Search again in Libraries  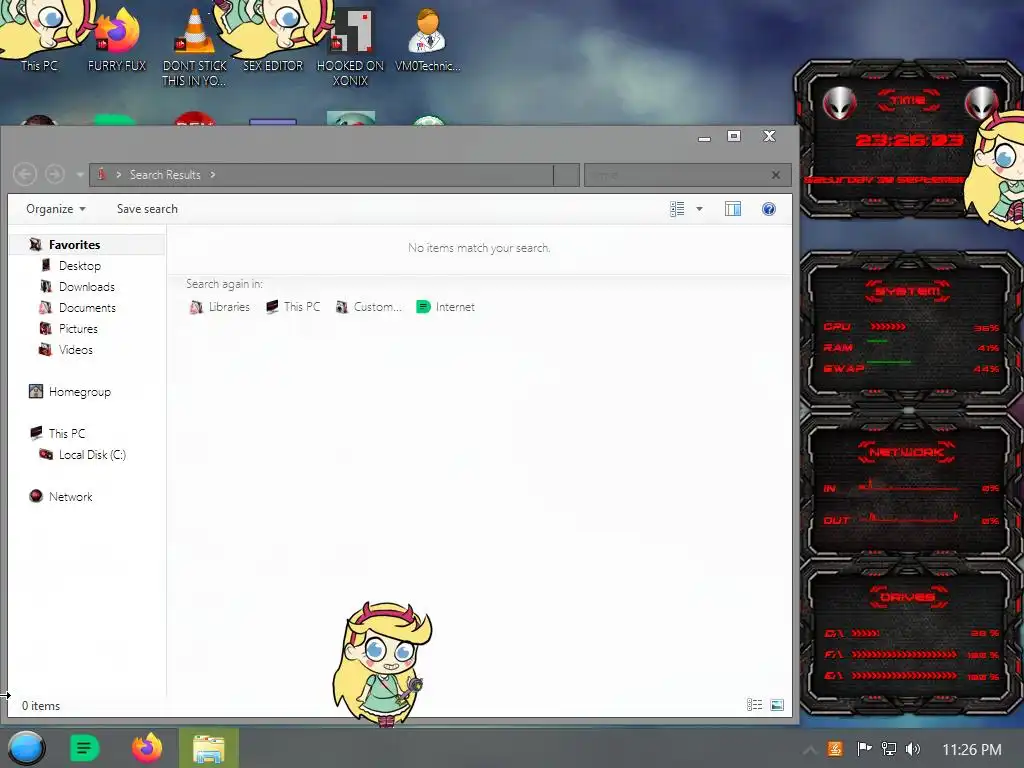tap(219, 307)
